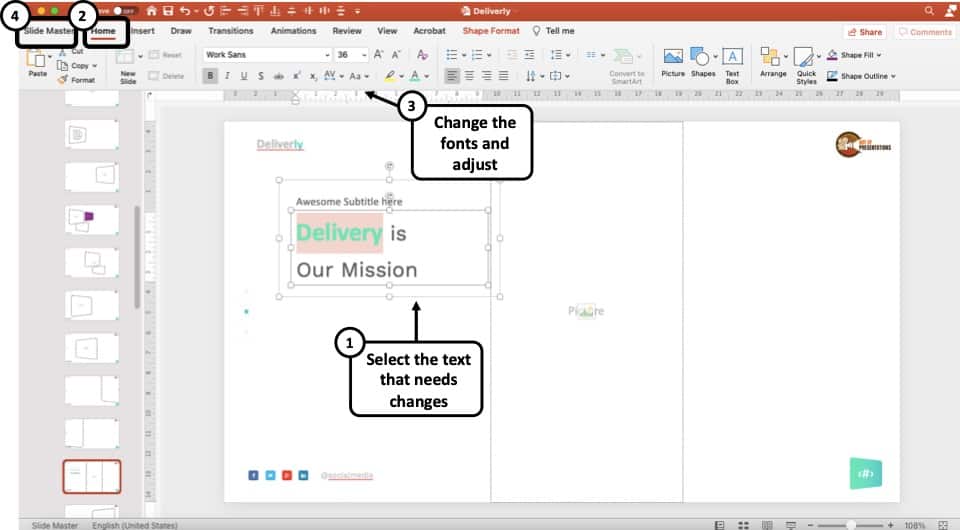Paste from the clipboard
This screenshot has width=960, height=530.
[37, 64]
